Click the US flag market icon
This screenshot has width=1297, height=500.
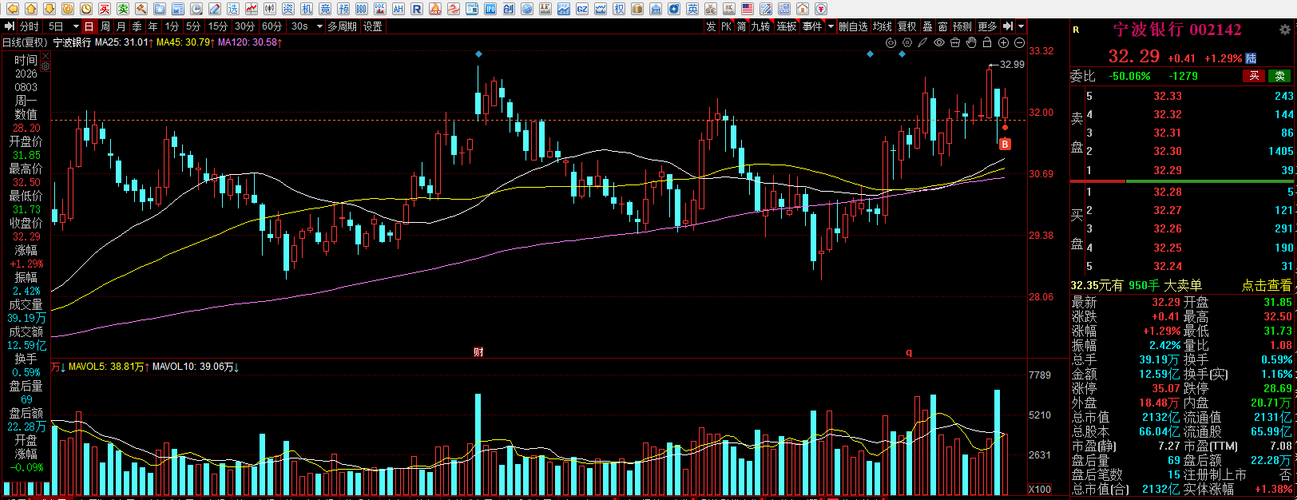coord(747,8)
